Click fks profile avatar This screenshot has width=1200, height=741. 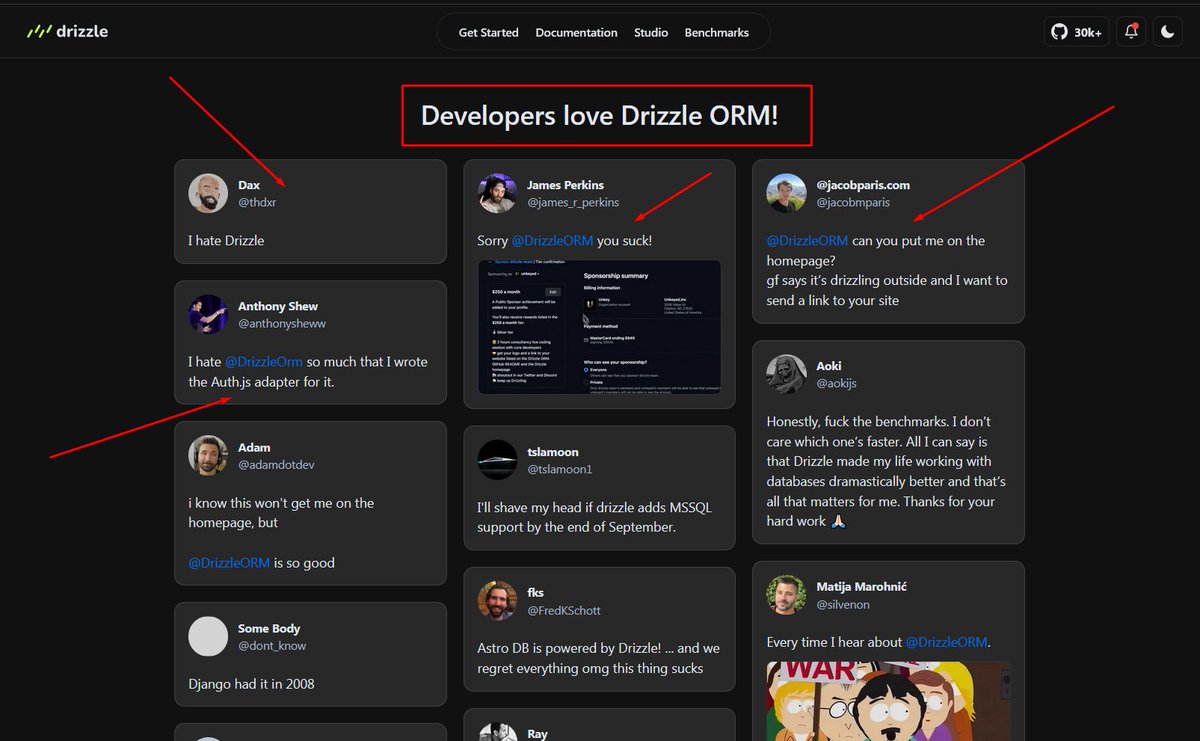pos(497,600)
